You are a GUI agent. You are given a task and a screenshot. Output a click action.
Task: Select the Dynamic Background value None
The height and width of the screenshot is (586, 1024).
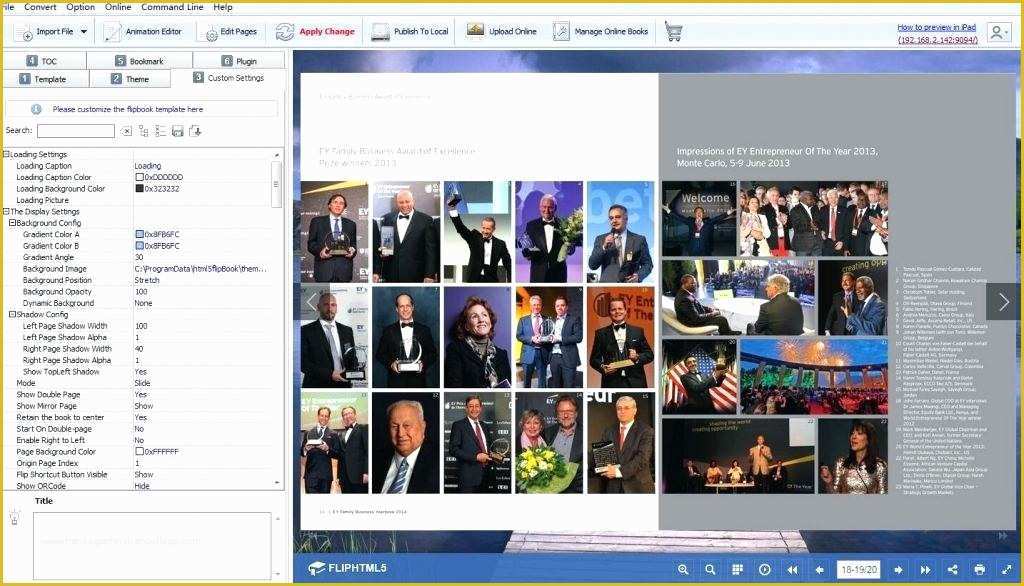point(143,303)
